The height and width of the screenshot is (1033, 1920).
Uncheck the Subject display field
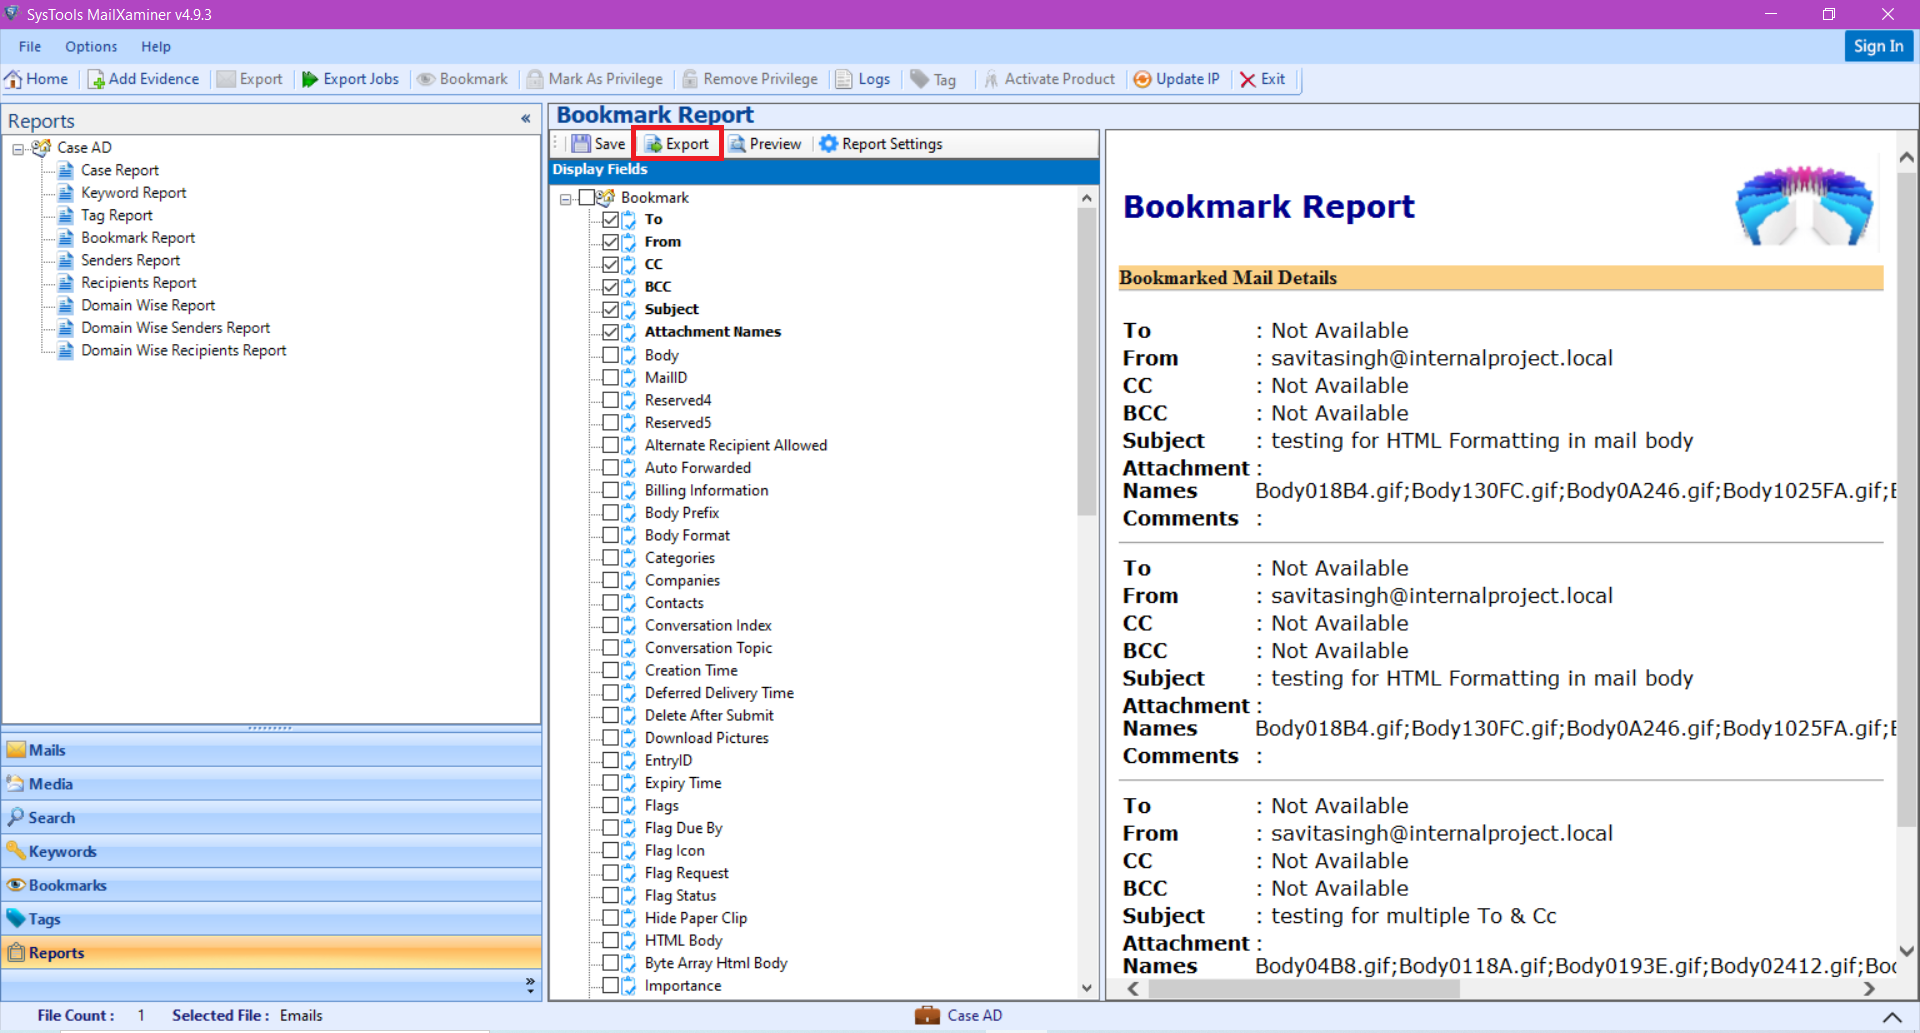pyautogui.click(x=610, y=309)
